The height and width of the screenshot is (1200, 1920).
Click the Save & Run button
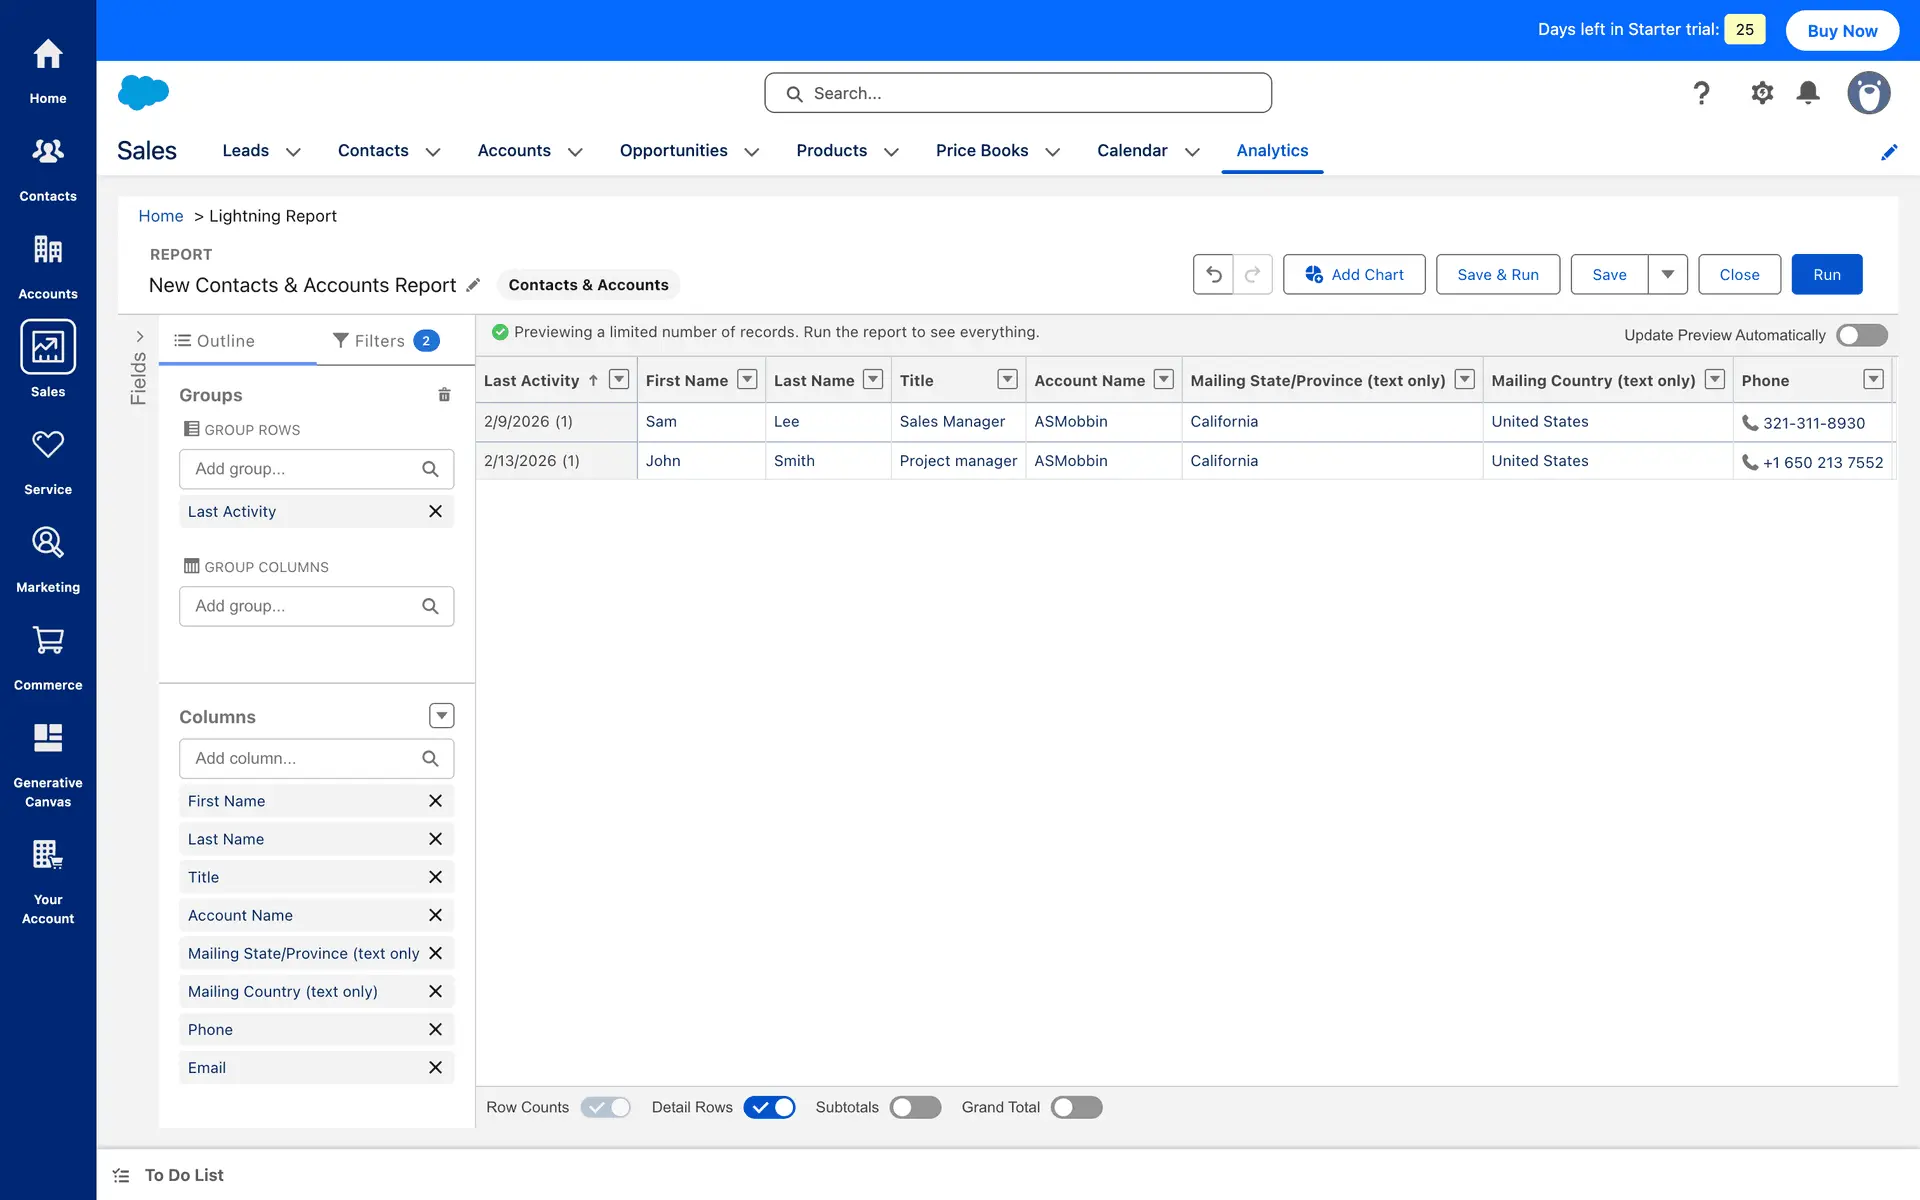1497,274
